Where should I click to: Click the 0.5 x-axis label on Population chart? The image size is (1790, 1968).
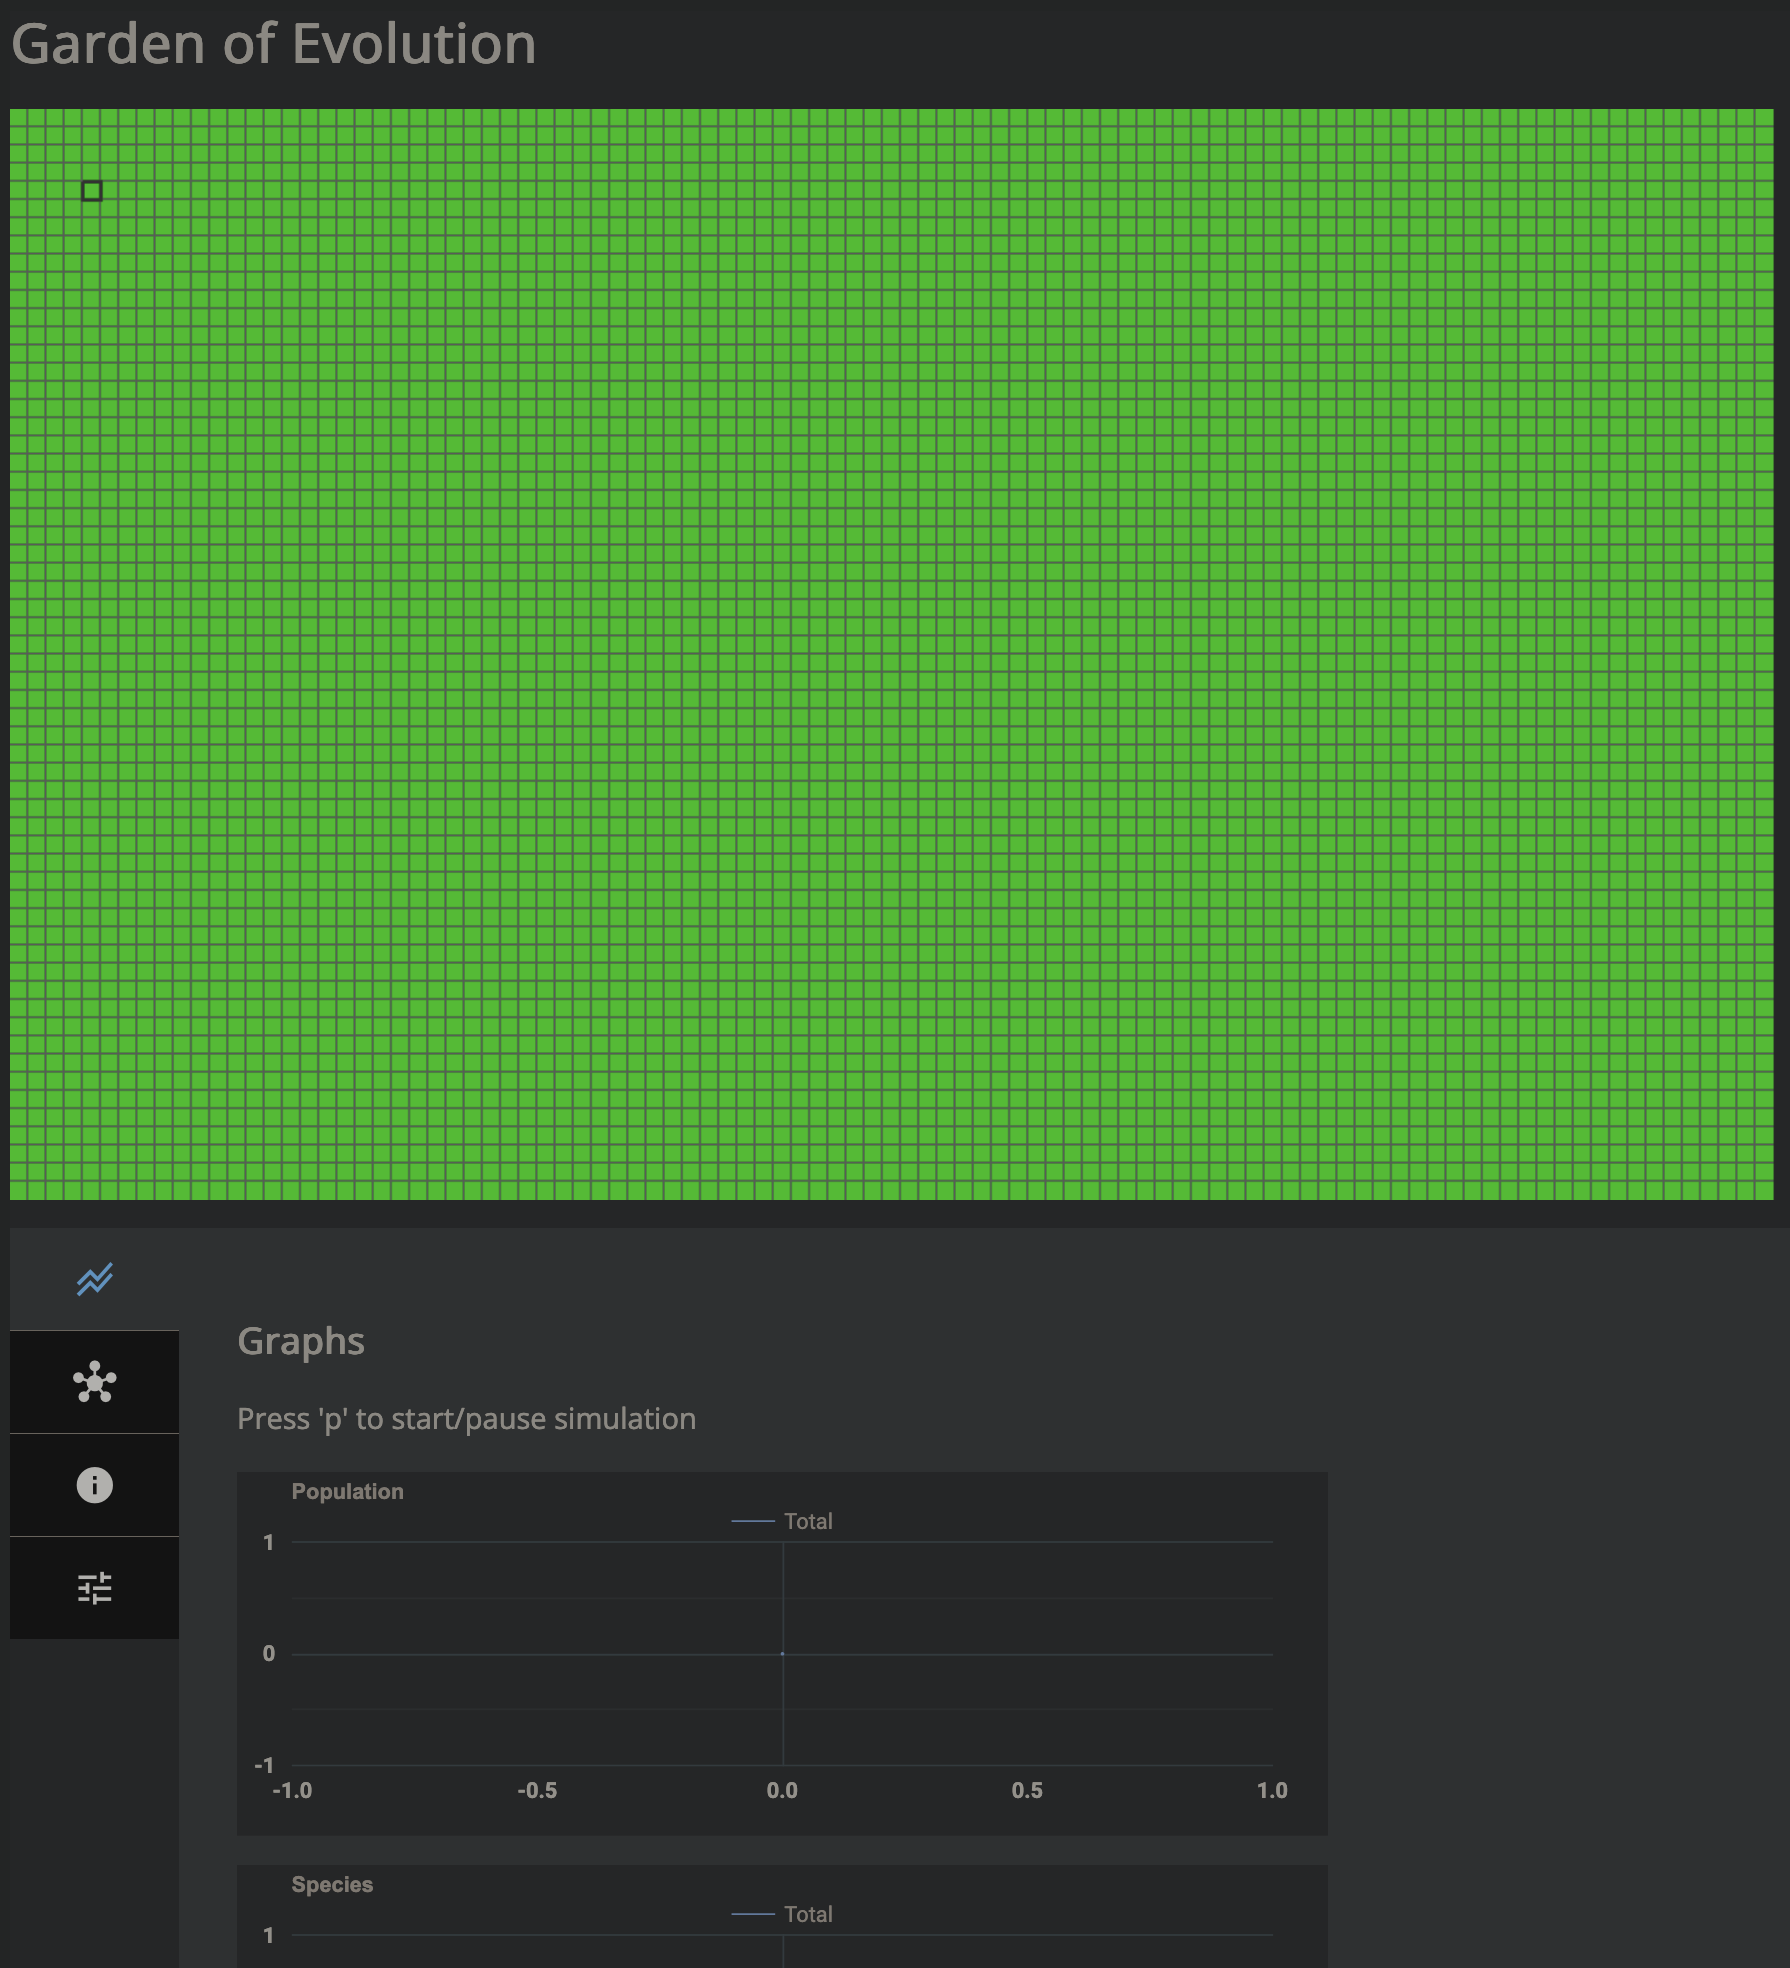[x=1027, y=1790]
